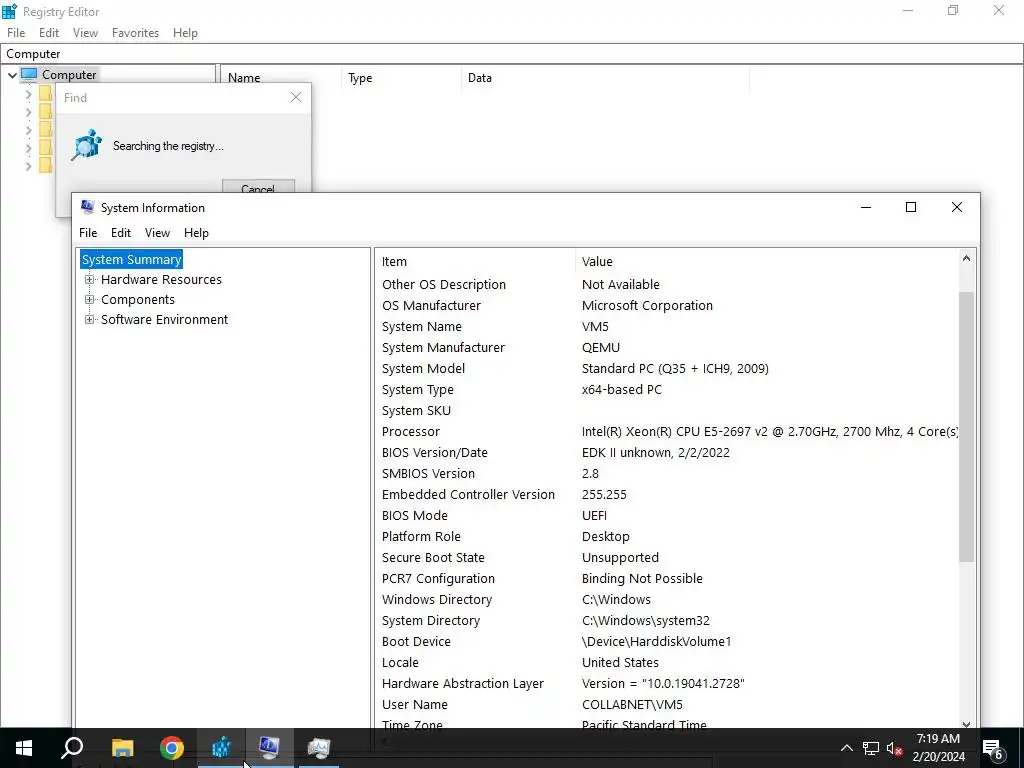Click the Value column header

tap(767, 261)
